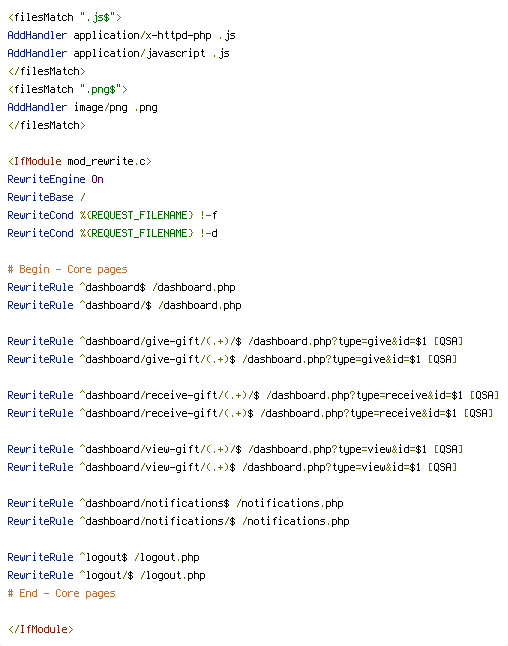Click the opening filesMatch ".js$" tag

[65, 17]
